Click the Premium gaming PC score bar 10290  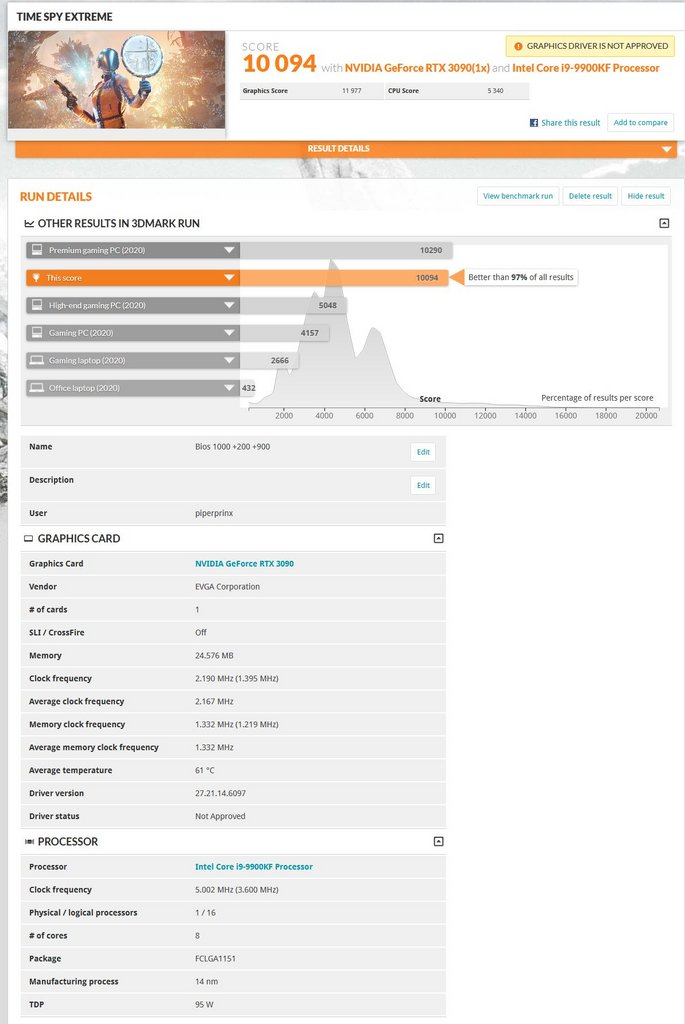coord(346,250)
